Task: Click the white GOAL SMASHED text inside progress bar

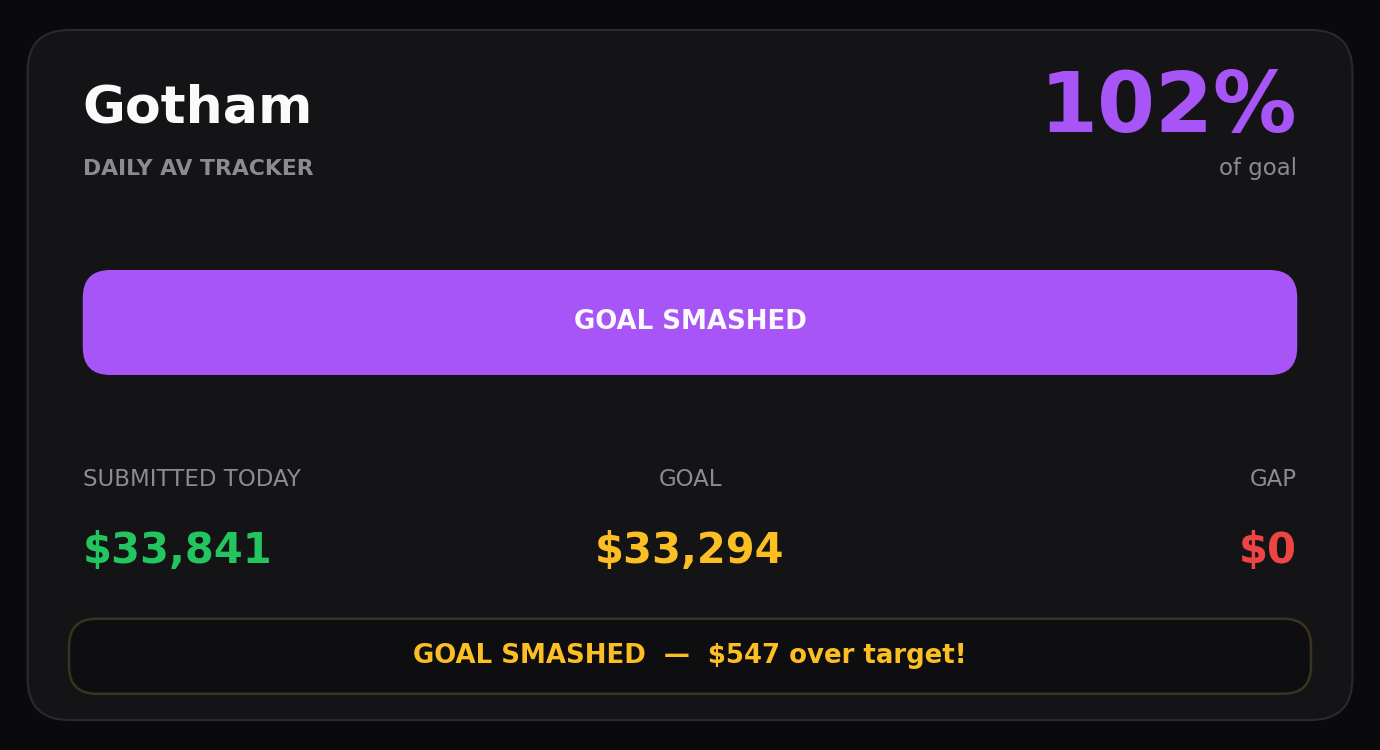Action: coord(690,321)
